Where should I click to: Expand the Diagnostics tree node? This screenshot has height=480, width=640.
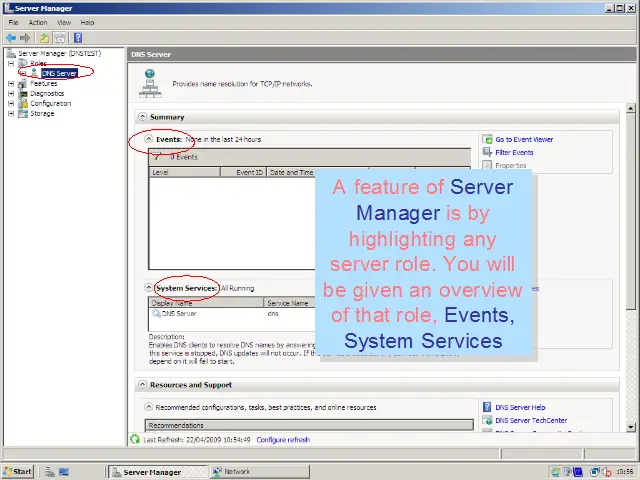(11, 93)
